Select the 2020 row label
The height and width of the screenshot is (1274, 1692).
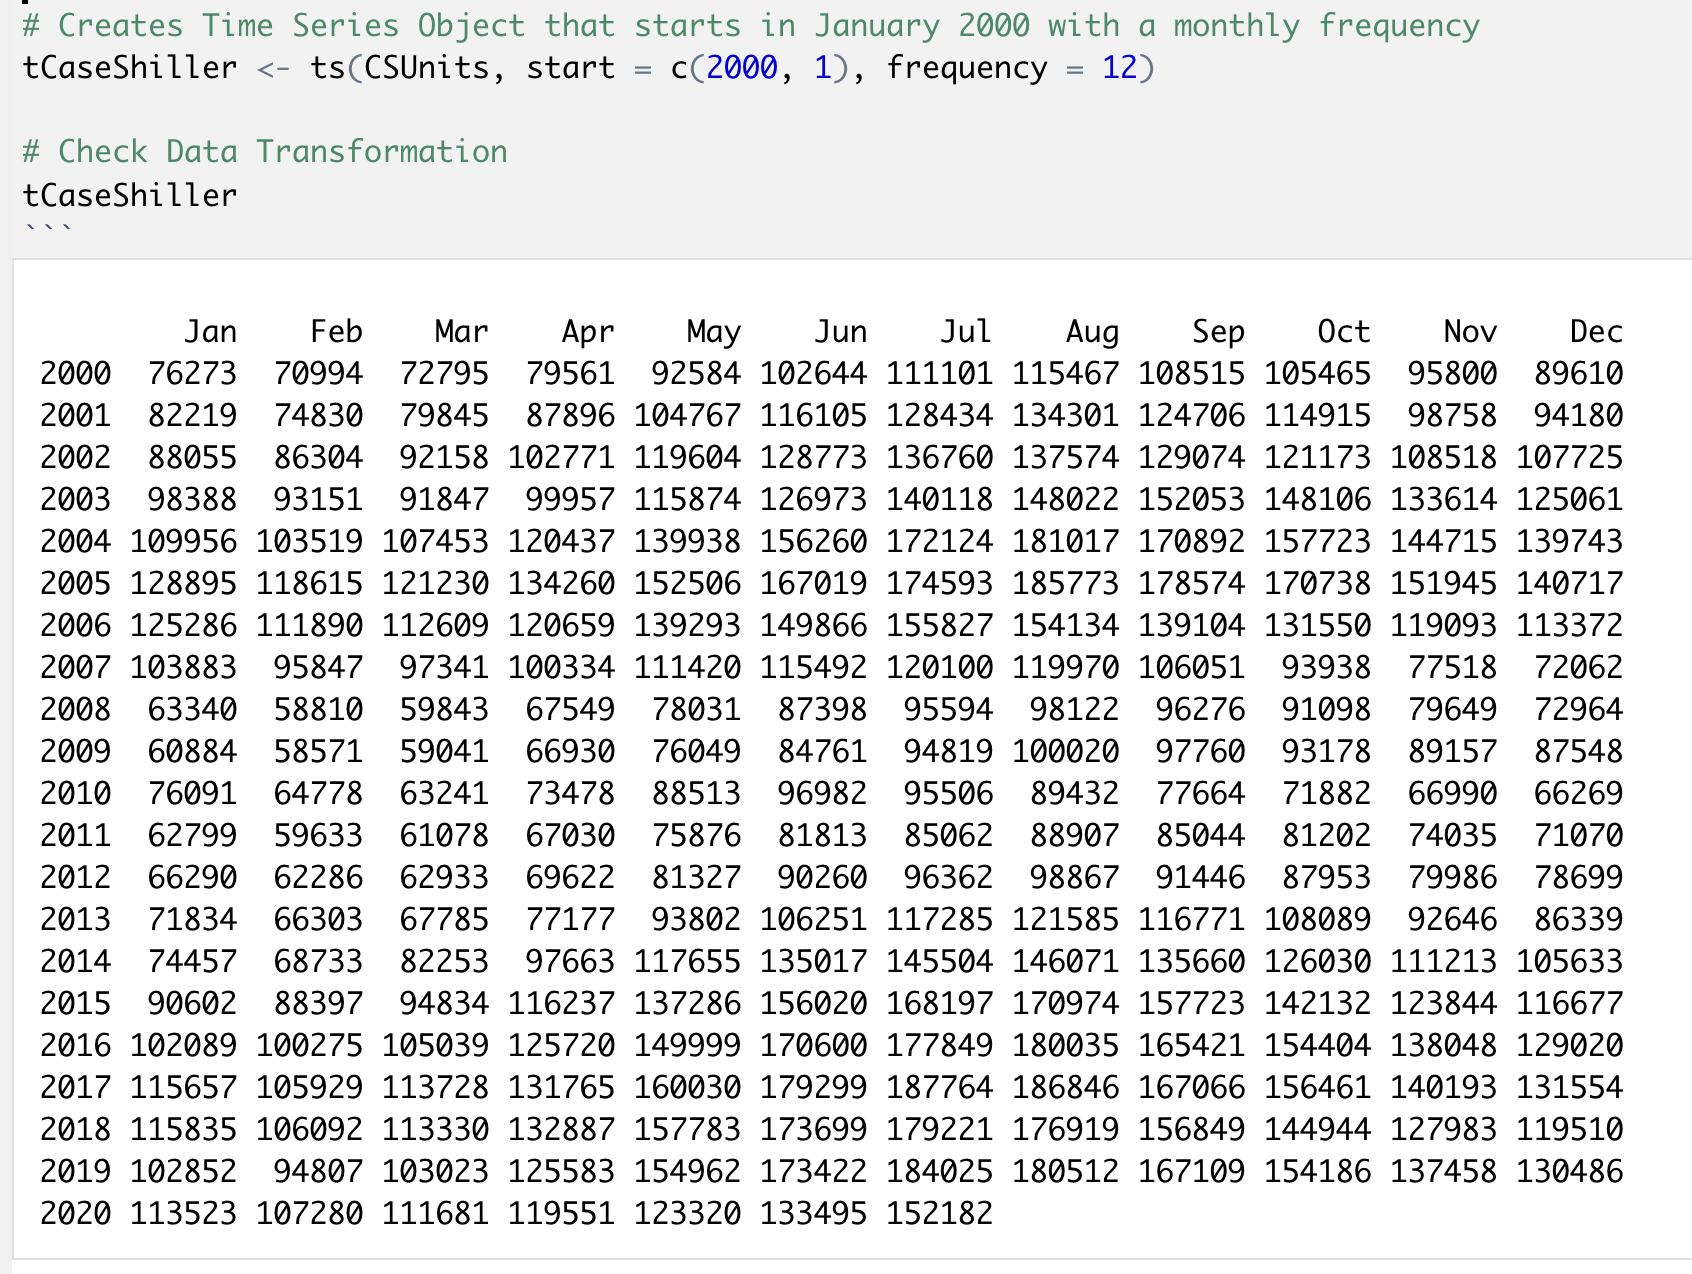75,1213
